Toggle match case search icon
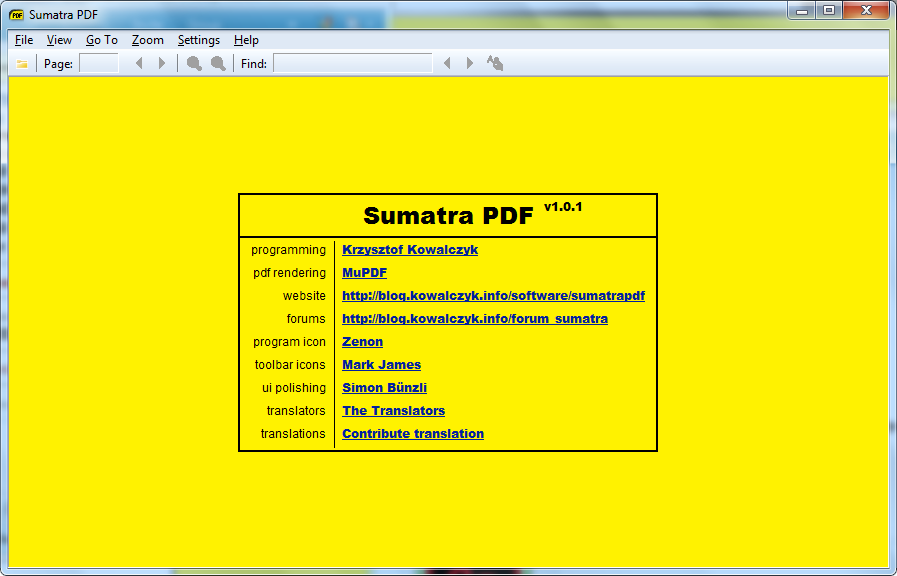The image size is (897, 576). (495, 63)
